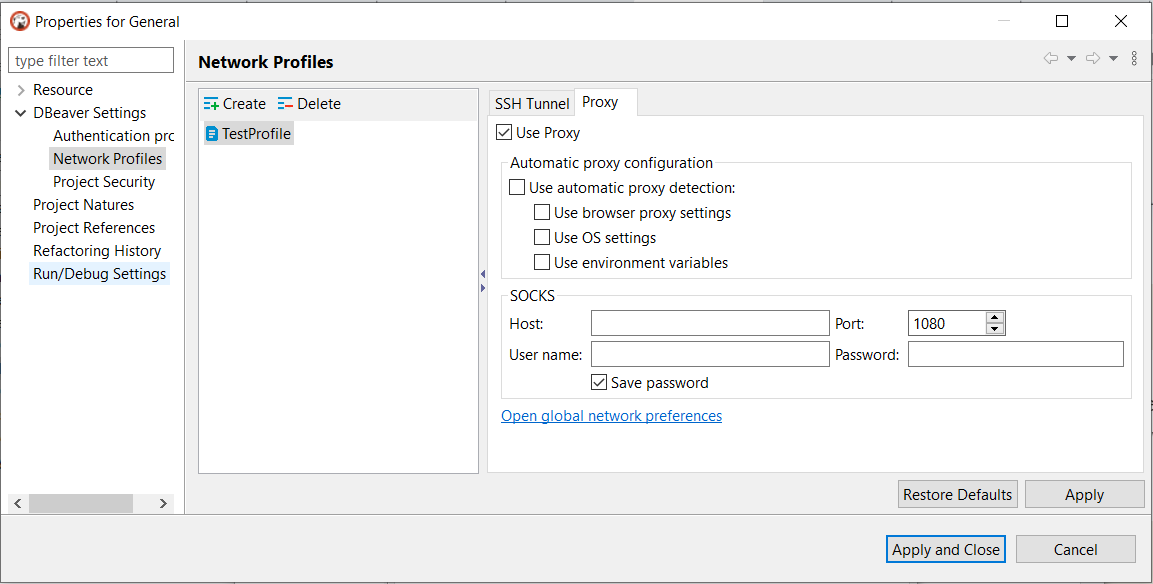This screenshot has height=584, width=1153.
Task: Enable automatic proxy detection
Action: coord(517,186)
